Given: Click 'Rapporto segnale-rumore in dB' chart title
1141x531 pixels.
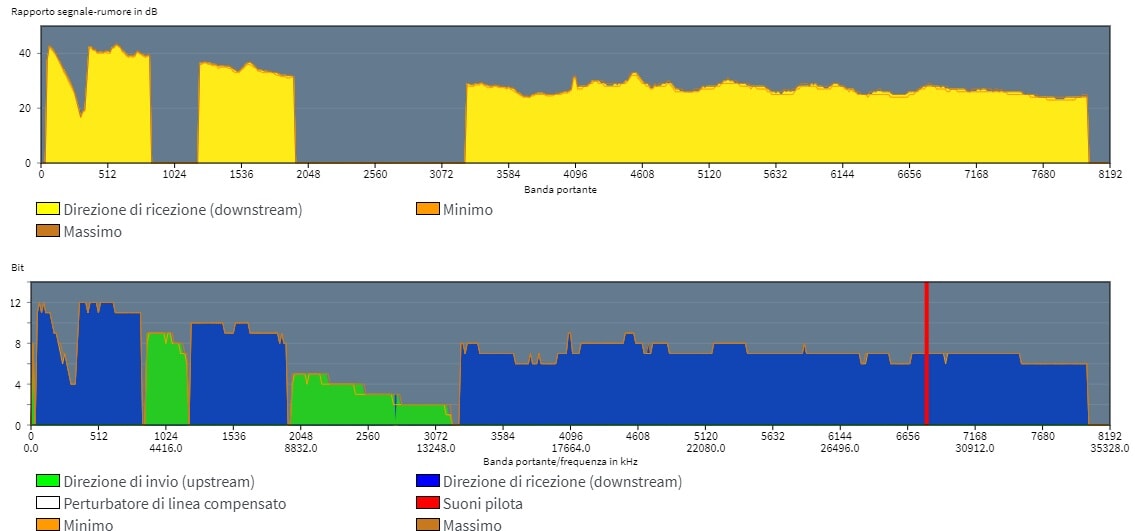Looking at the screenshot, I should pyautogui.click(x=84, y=10).
